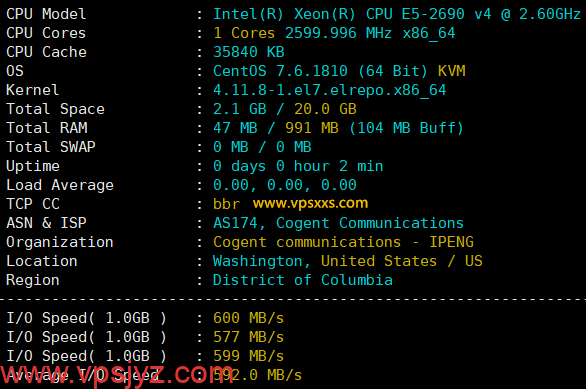Click the 'Load Average' label

point(60,185)
